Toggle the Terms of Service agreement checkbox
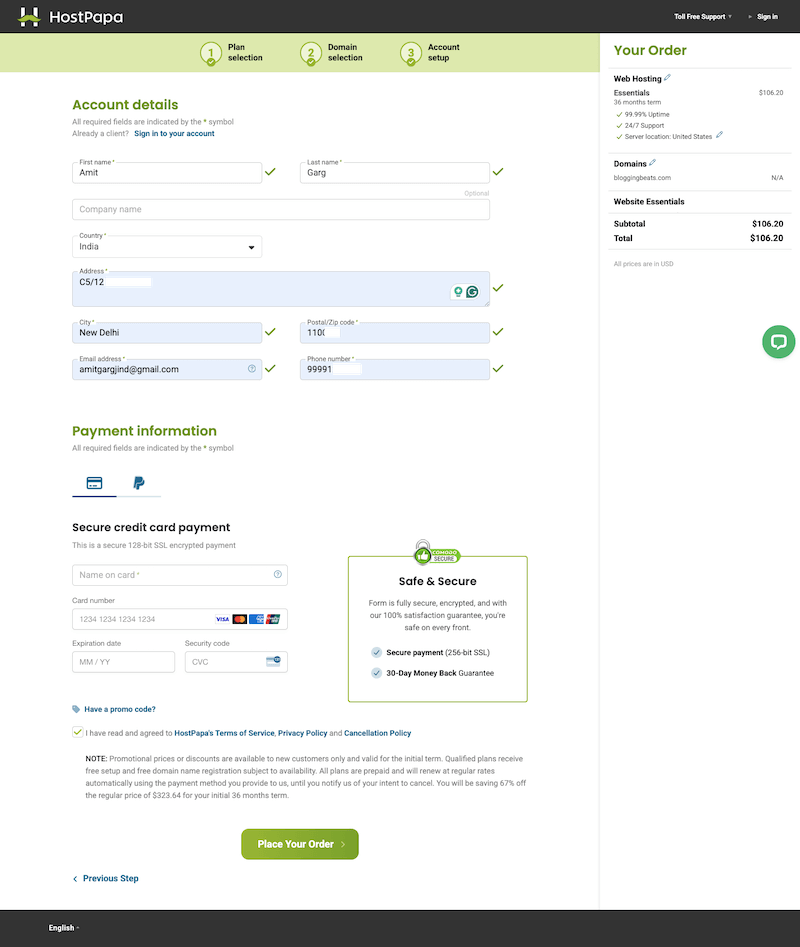Image resolution: width=800 pixels, height=947 pixels. coord(78,732)
